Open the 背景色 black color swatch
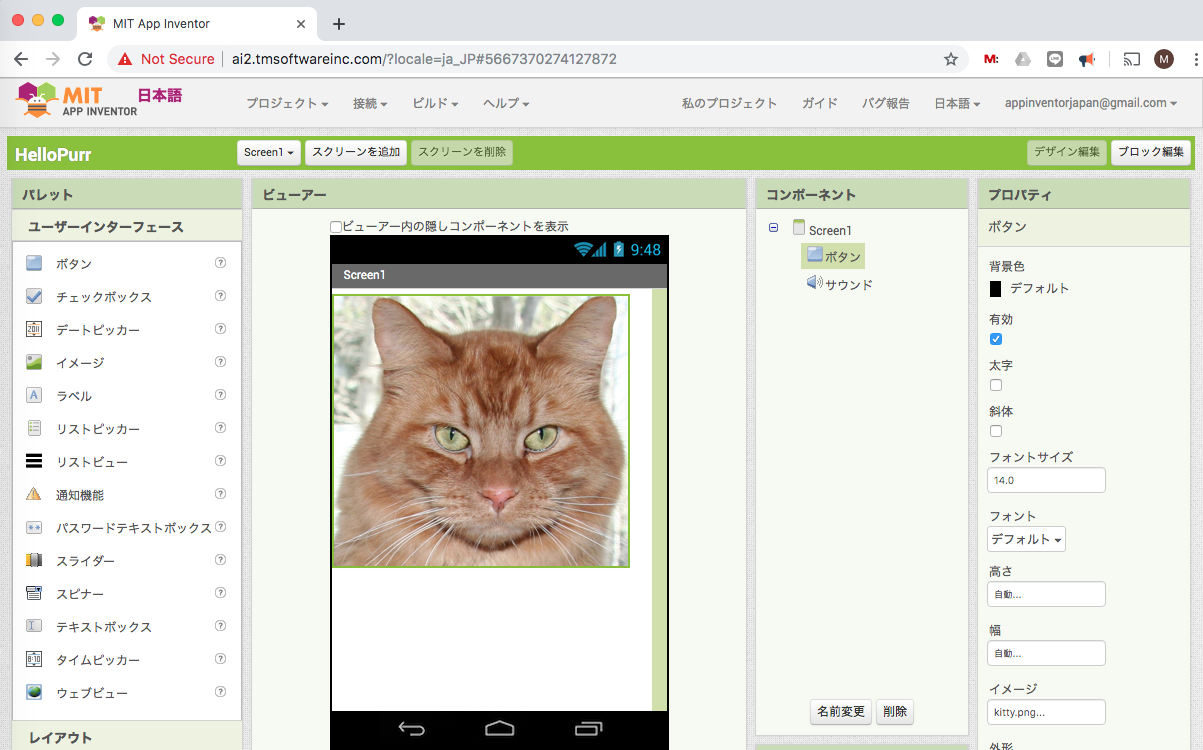The width and height of the screenshot is (1203, 750). pos(995,289)
